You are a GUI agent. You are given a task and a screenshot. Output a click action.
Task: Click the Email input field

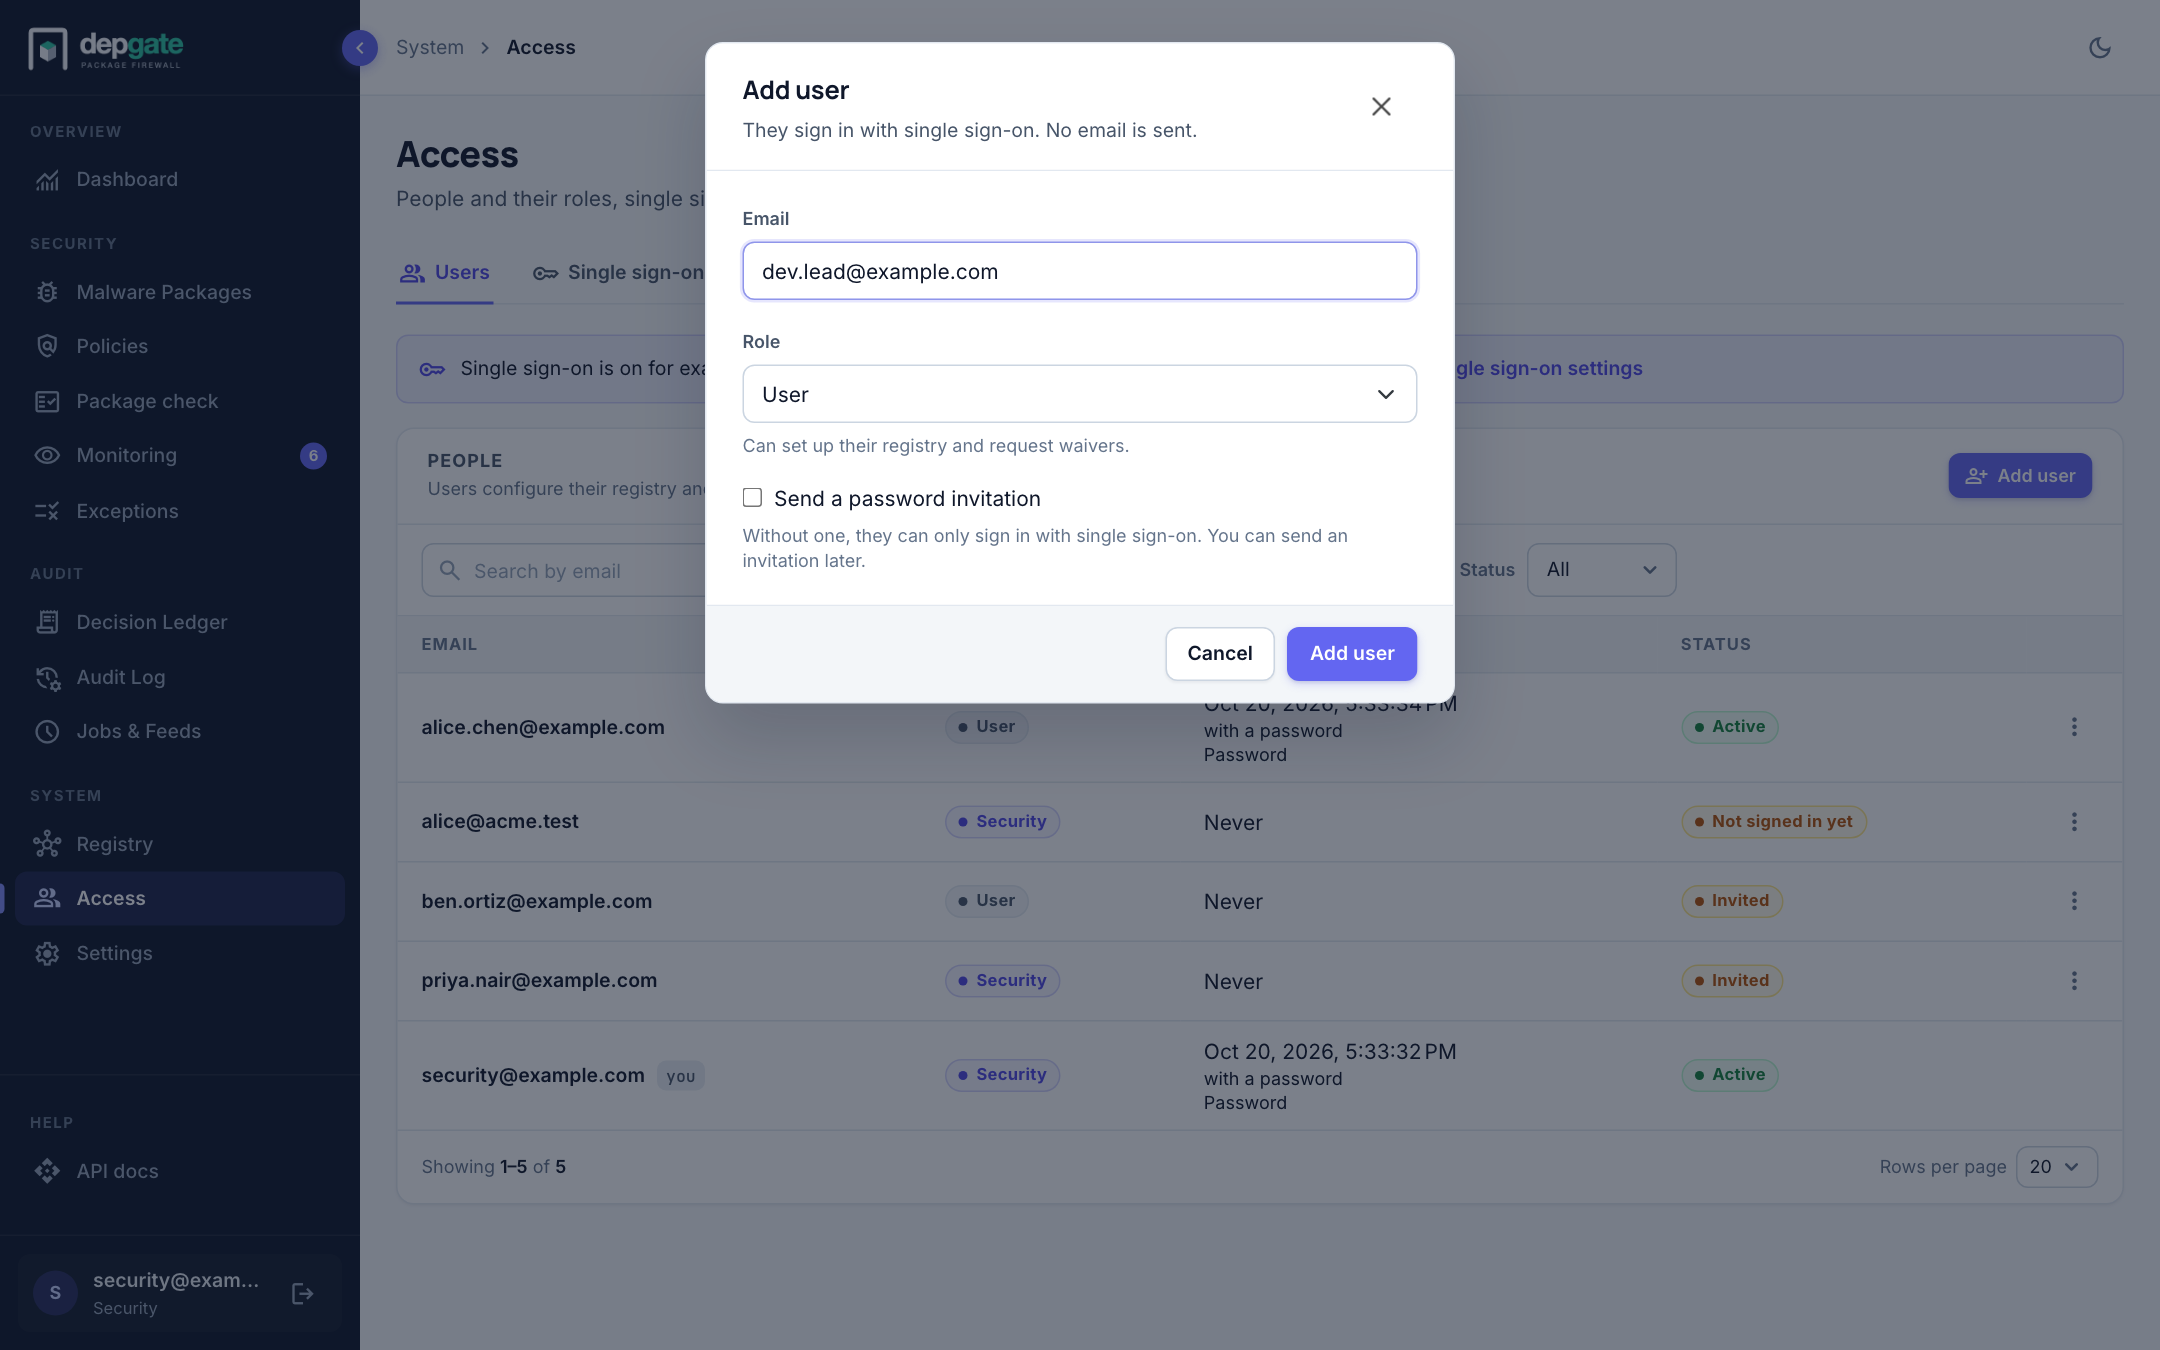point(1079,271)
